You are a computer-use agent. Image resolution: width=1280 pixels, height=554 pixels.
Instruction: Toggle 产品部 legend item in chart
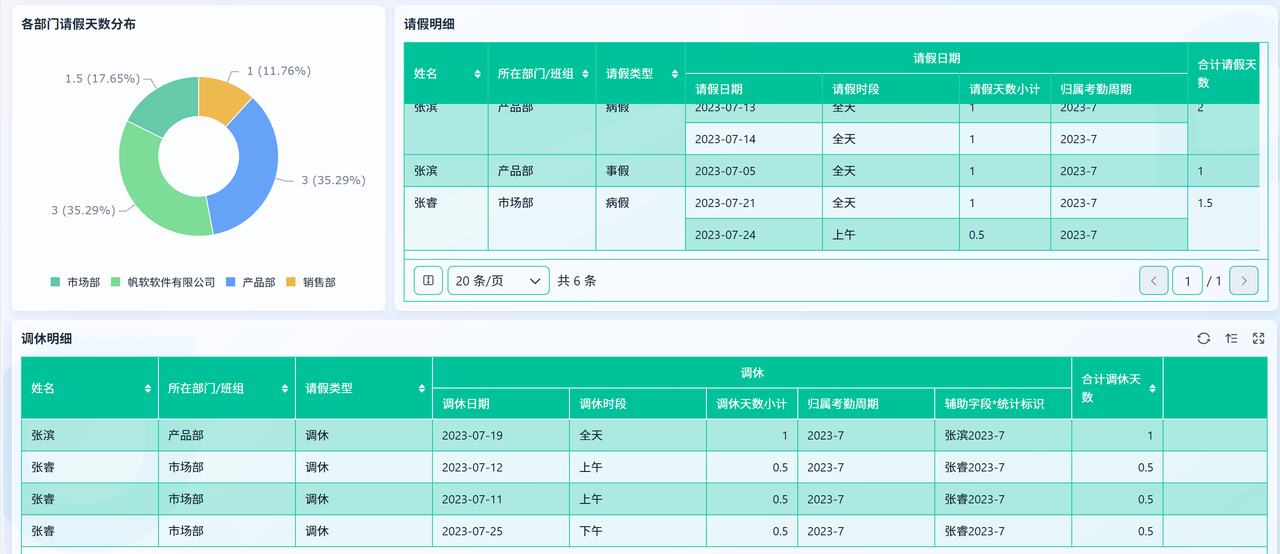point(251,282)
